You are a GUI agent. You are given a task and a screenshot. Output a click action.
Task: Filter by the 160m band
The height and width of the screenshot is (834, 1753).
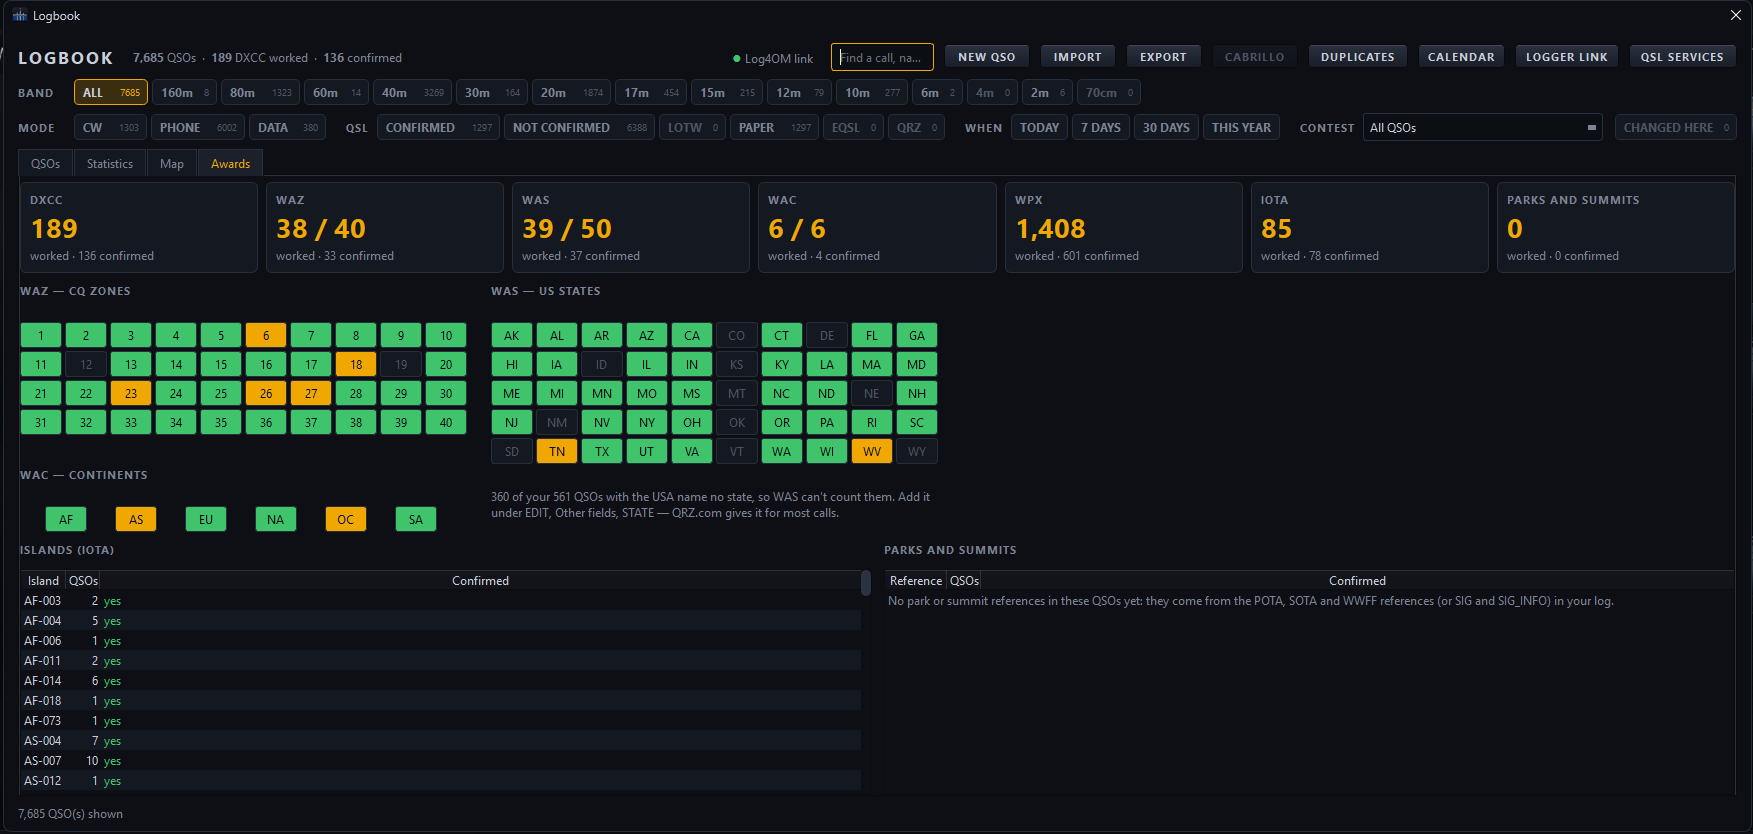185,93
